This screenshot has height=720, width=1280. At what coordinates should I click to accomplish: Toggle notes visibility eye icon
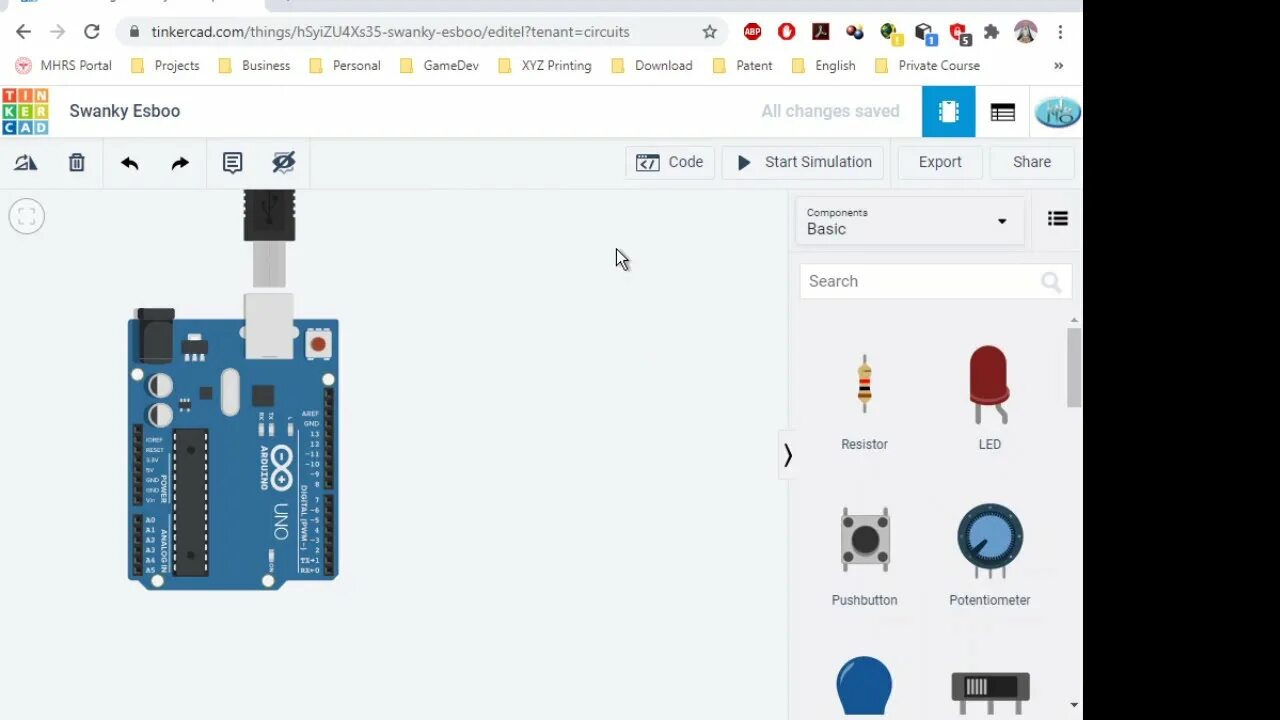(284, 162)
